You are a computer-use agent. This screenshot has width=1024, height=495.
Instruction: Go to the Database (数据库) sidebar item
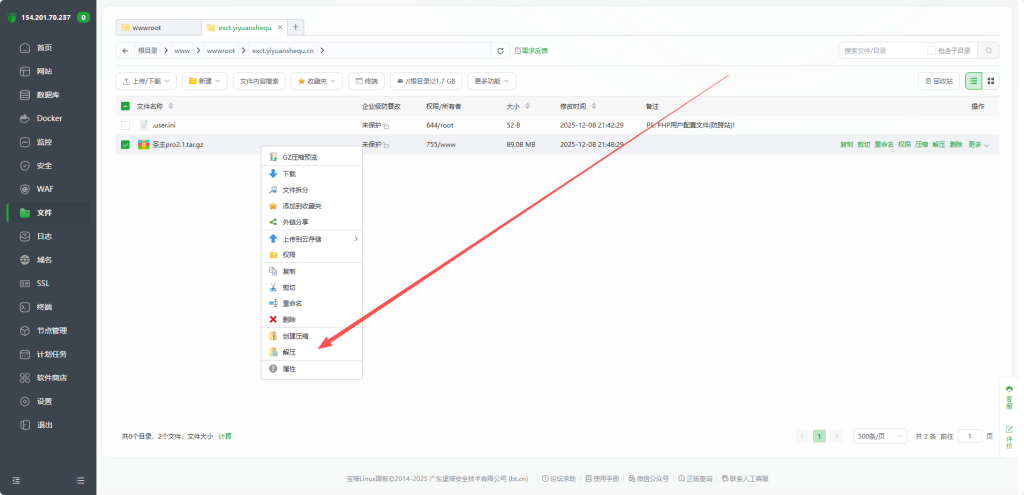[47, 95]
